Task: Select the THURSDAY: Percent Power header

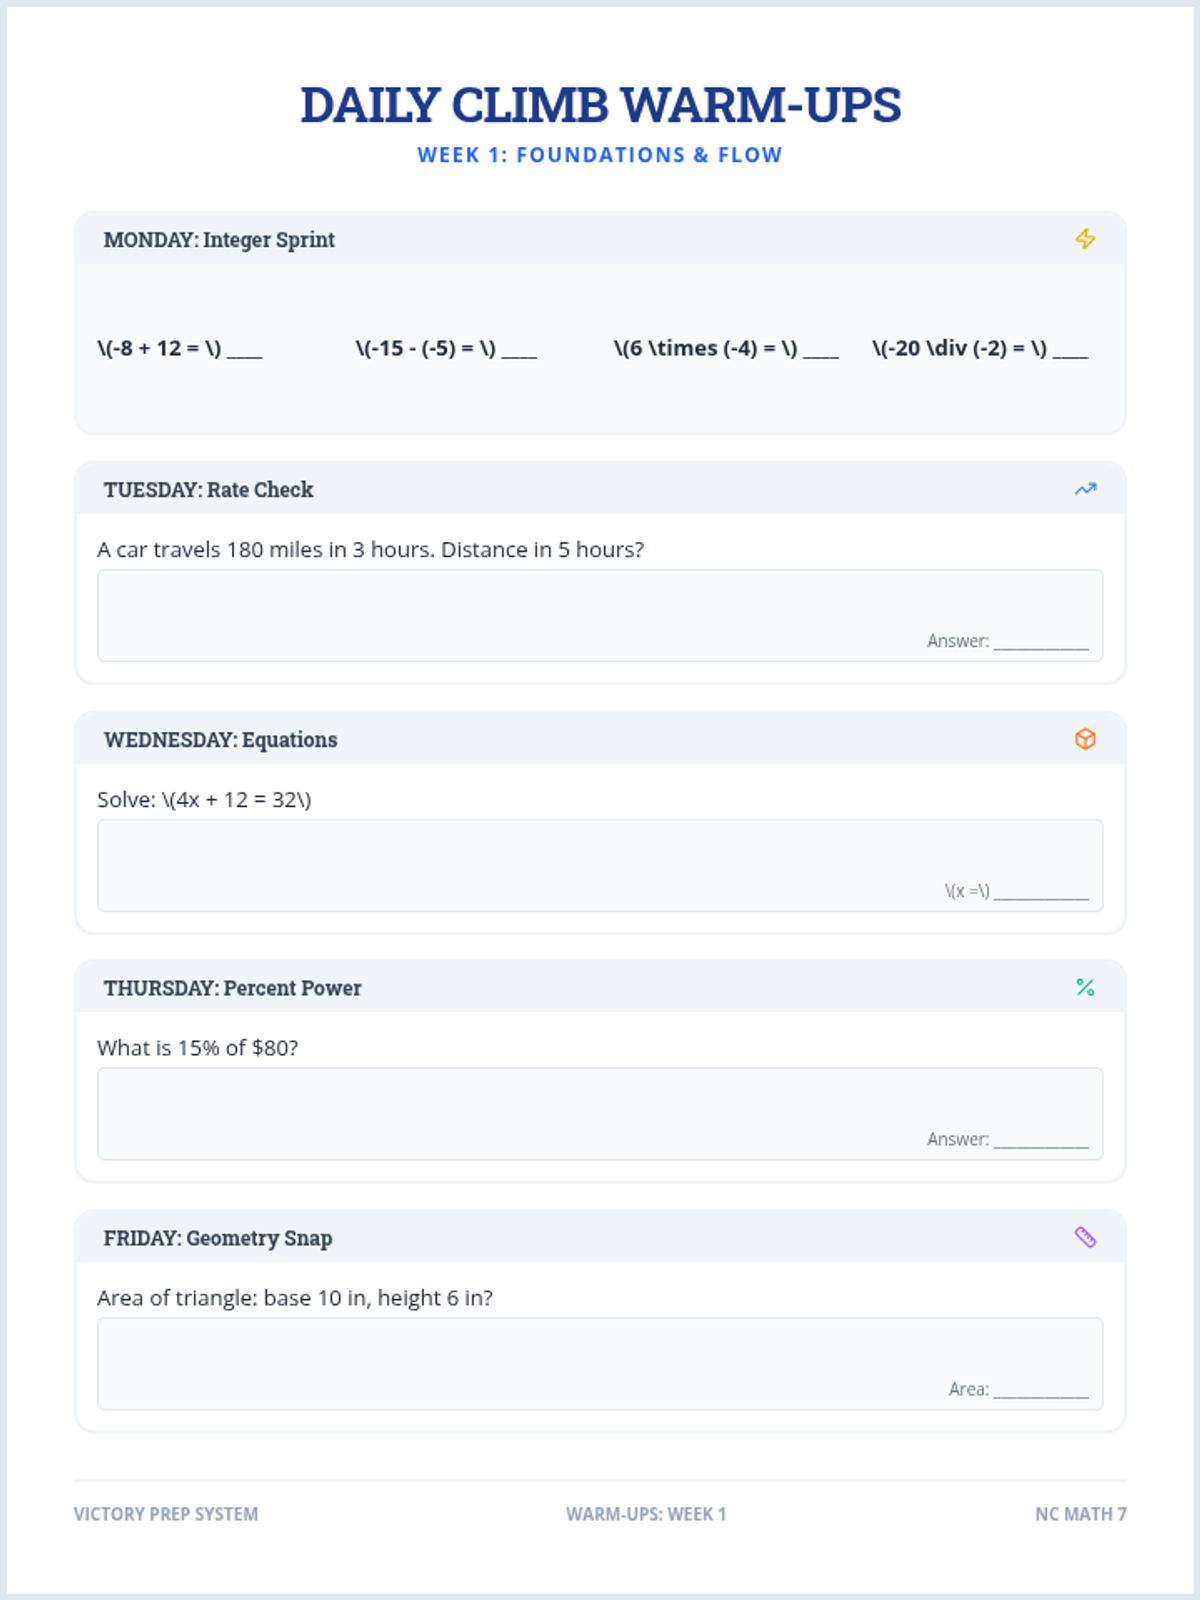Action: click(232, 988)
